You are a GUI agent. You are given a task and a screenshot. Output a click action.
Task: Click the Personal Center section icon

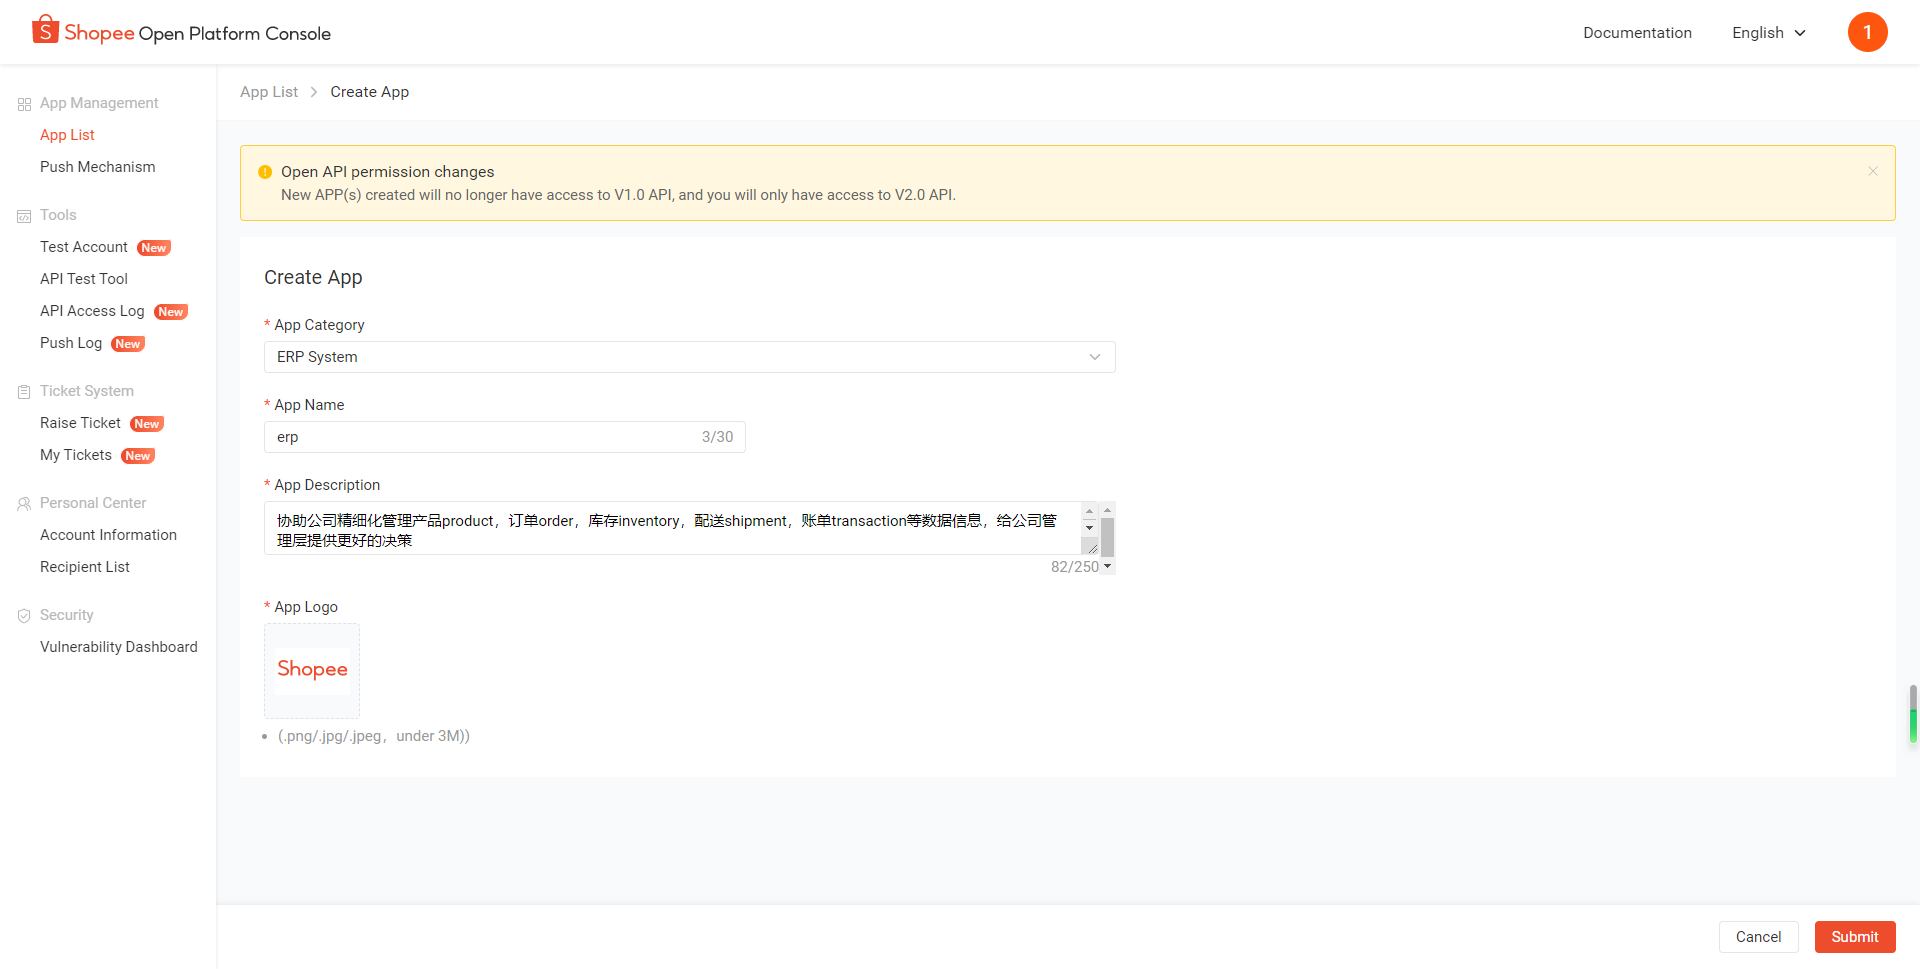click(24, 504)
